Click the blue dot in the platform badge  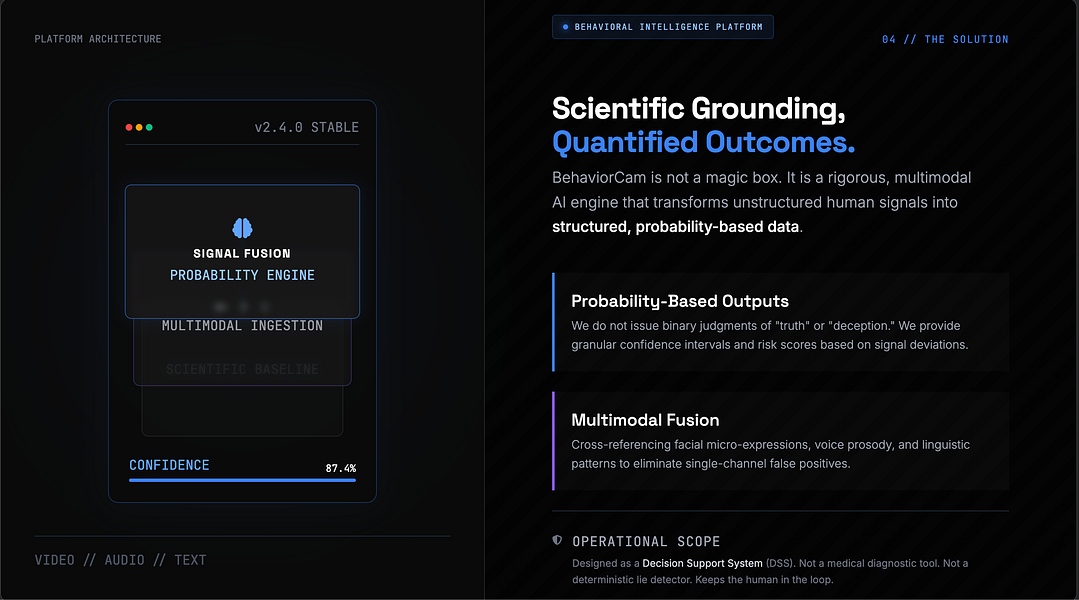click(566, 27)
